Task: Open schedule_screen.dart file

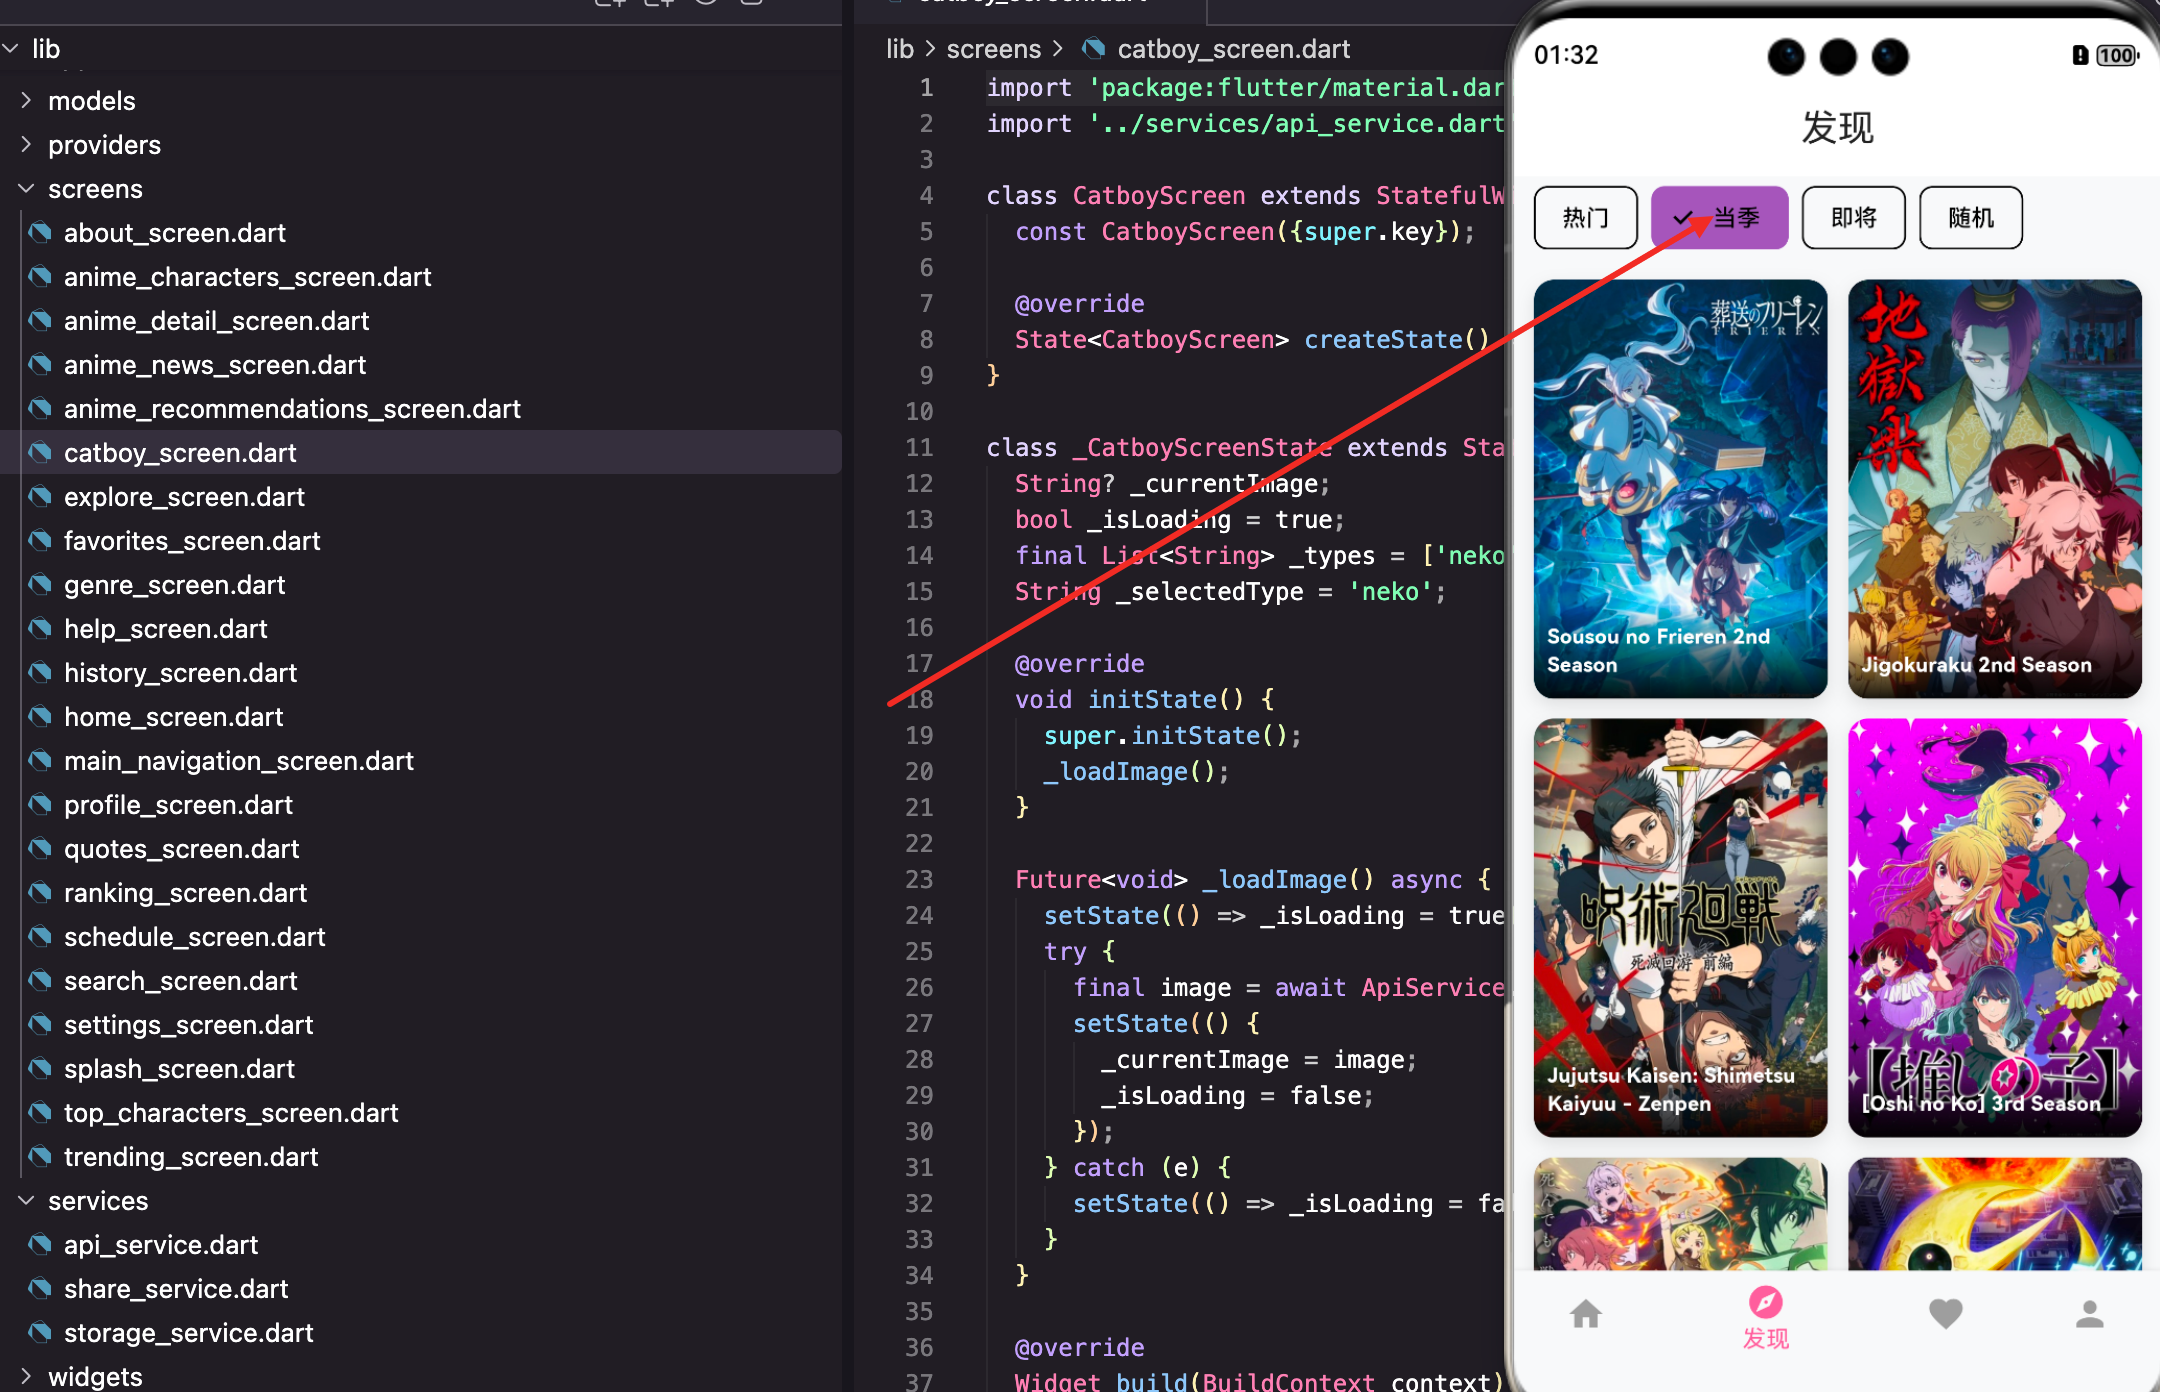Action: point(194,937)
